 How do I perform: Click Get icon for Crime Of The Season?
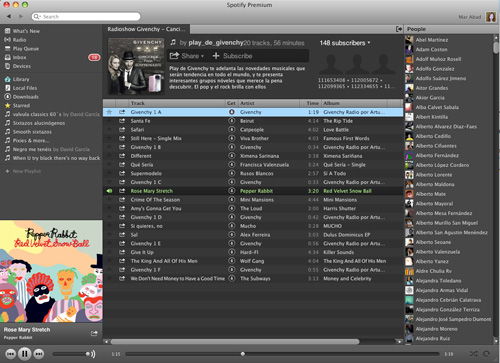click(x=232, y=199)
